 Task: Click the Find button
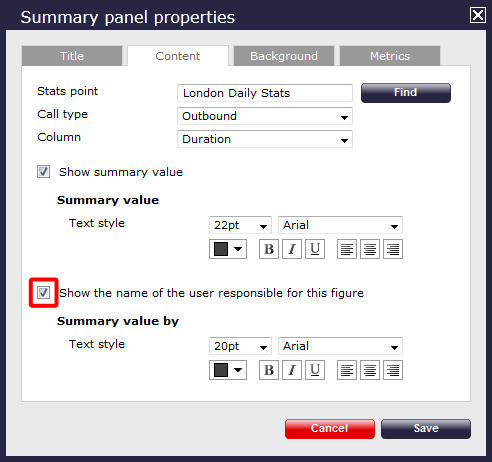[x=406, y=93]
